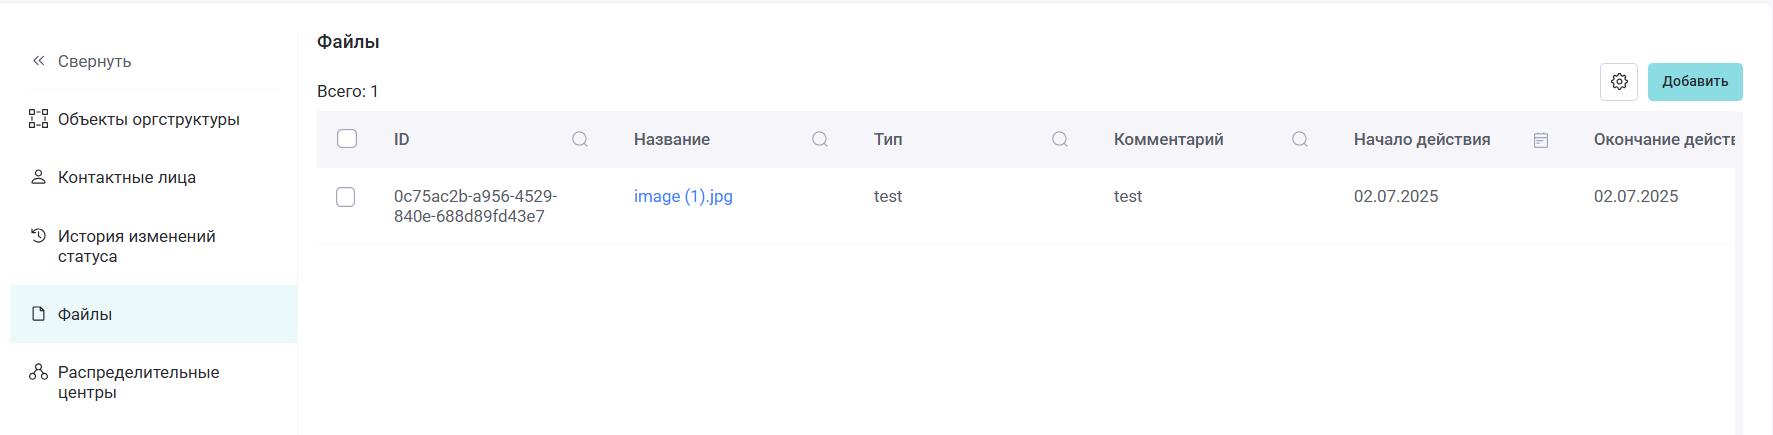The width and height of the screenshot is (1773, 435).
Task: Click search icon in Тип column
Action: [1060, 139]
